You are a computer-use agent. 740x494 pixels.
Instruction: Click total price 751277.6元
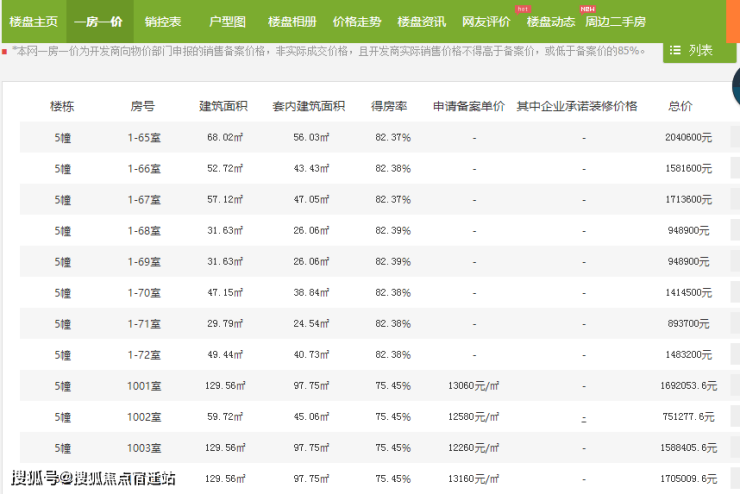point(689,417)
